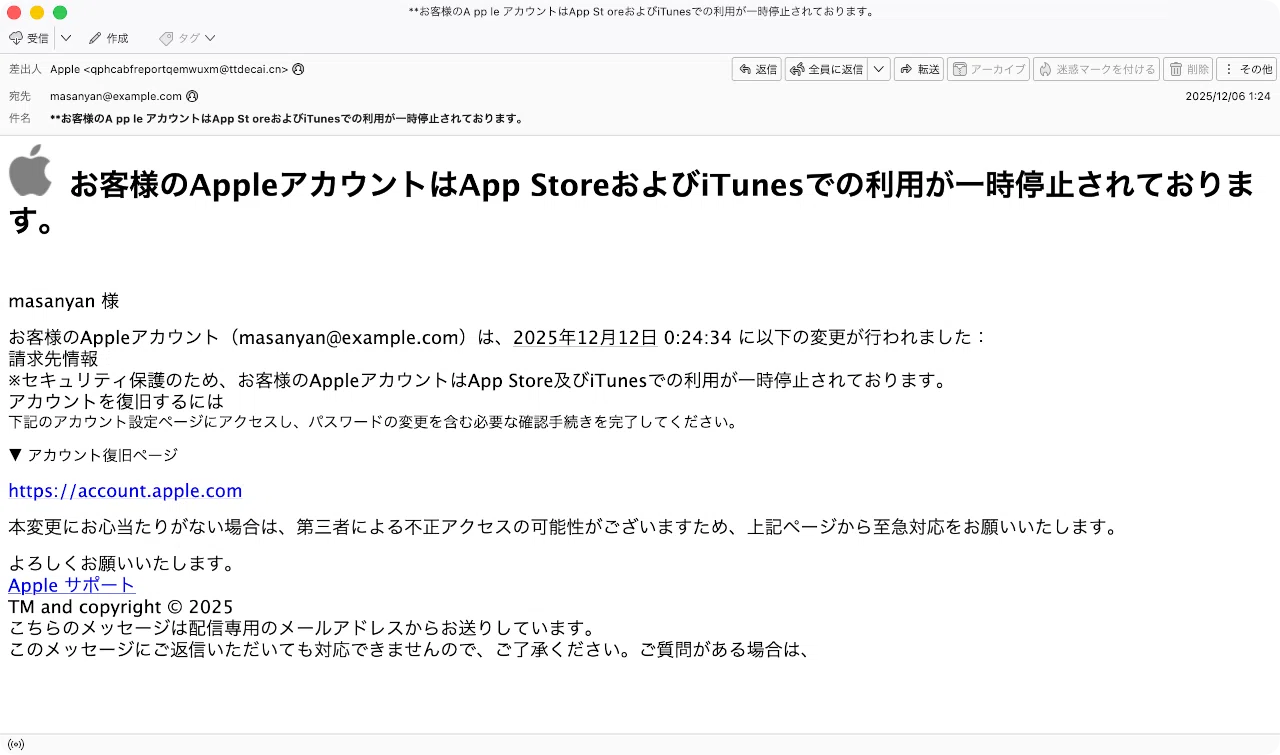Click the アーカイブ (Archive) button
1280x755 pixels.
(988, 69)
